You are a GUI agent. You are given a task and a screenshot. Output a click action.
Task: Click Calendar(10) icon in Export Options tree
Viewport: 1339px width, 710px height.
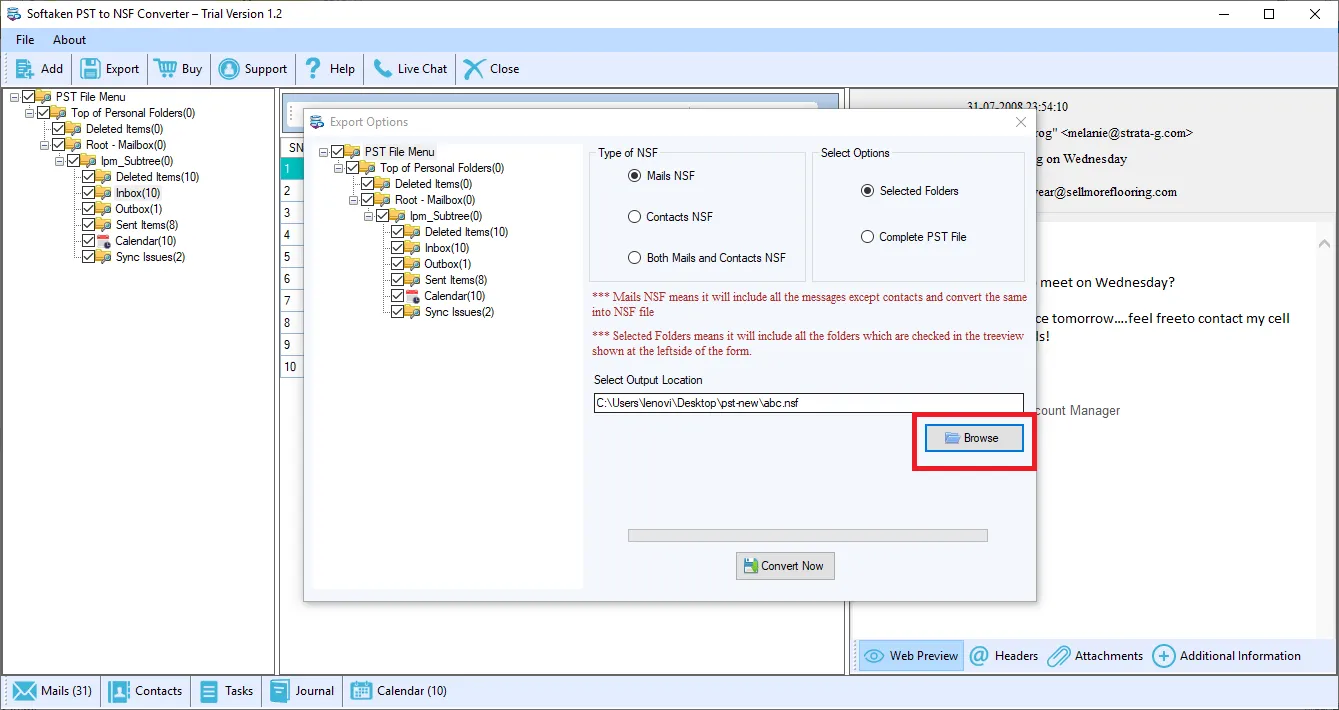click(413, 296)
